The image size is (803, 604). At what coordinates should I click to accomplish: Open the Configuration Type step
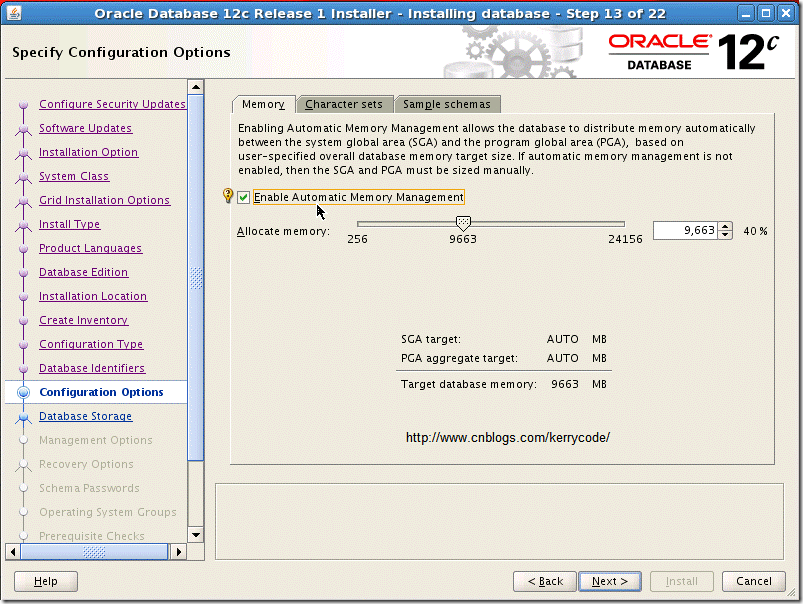pos(91,344)
